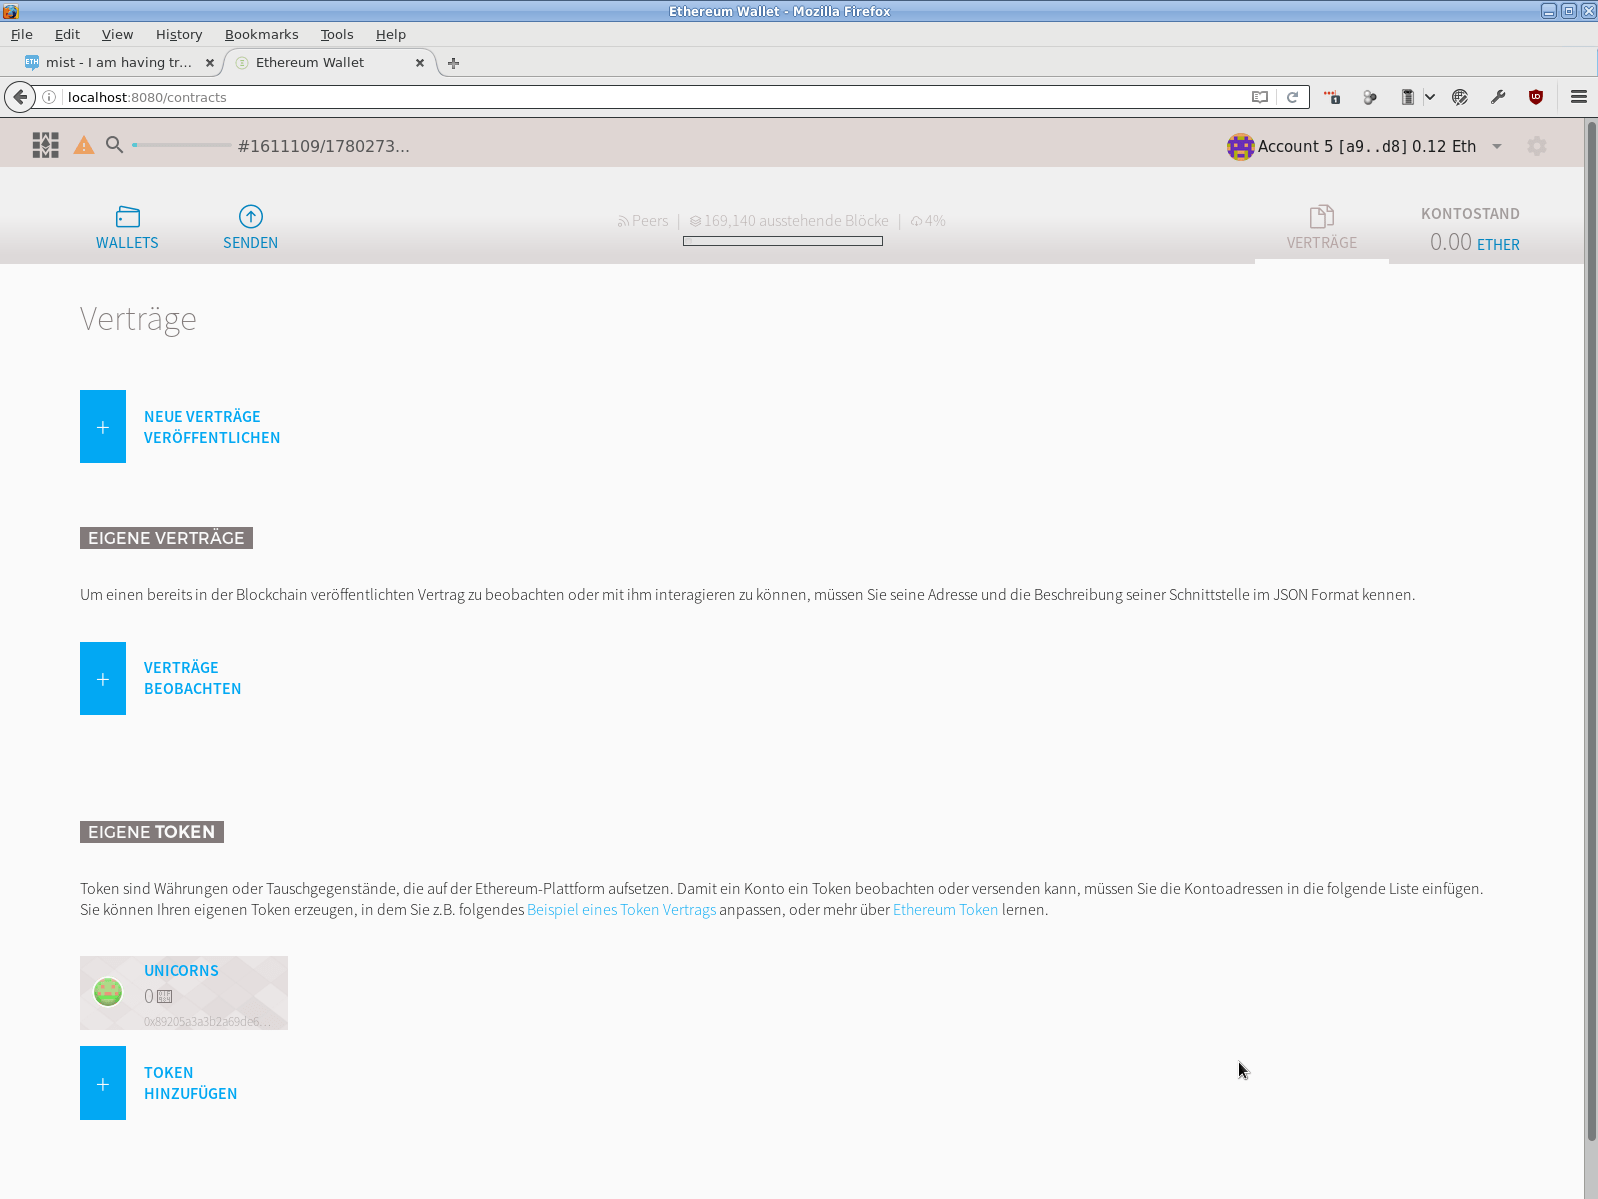Open the View menu
The width and height of the screenshot is (1598, 1199).
point(117,34)
